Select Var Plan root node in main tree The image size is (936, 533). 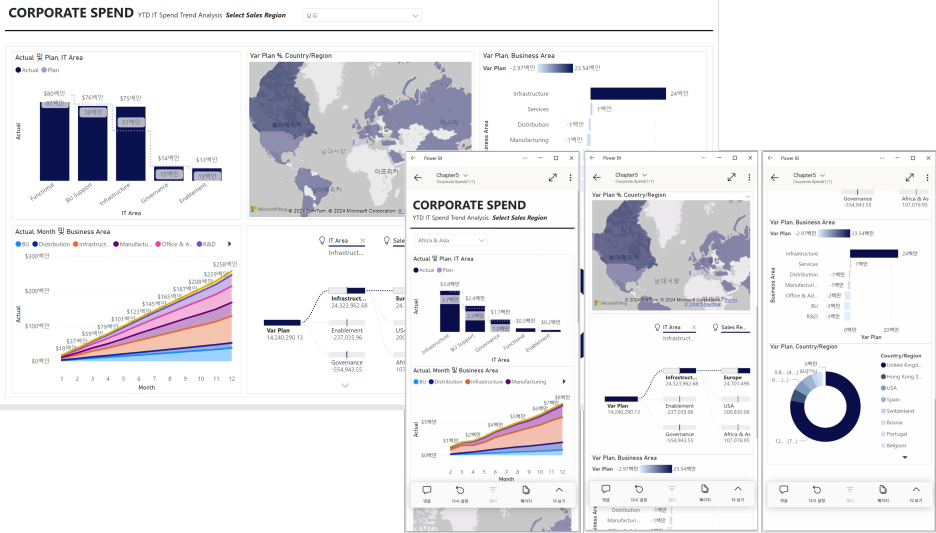pyautogui.click(x=284, y=330)
